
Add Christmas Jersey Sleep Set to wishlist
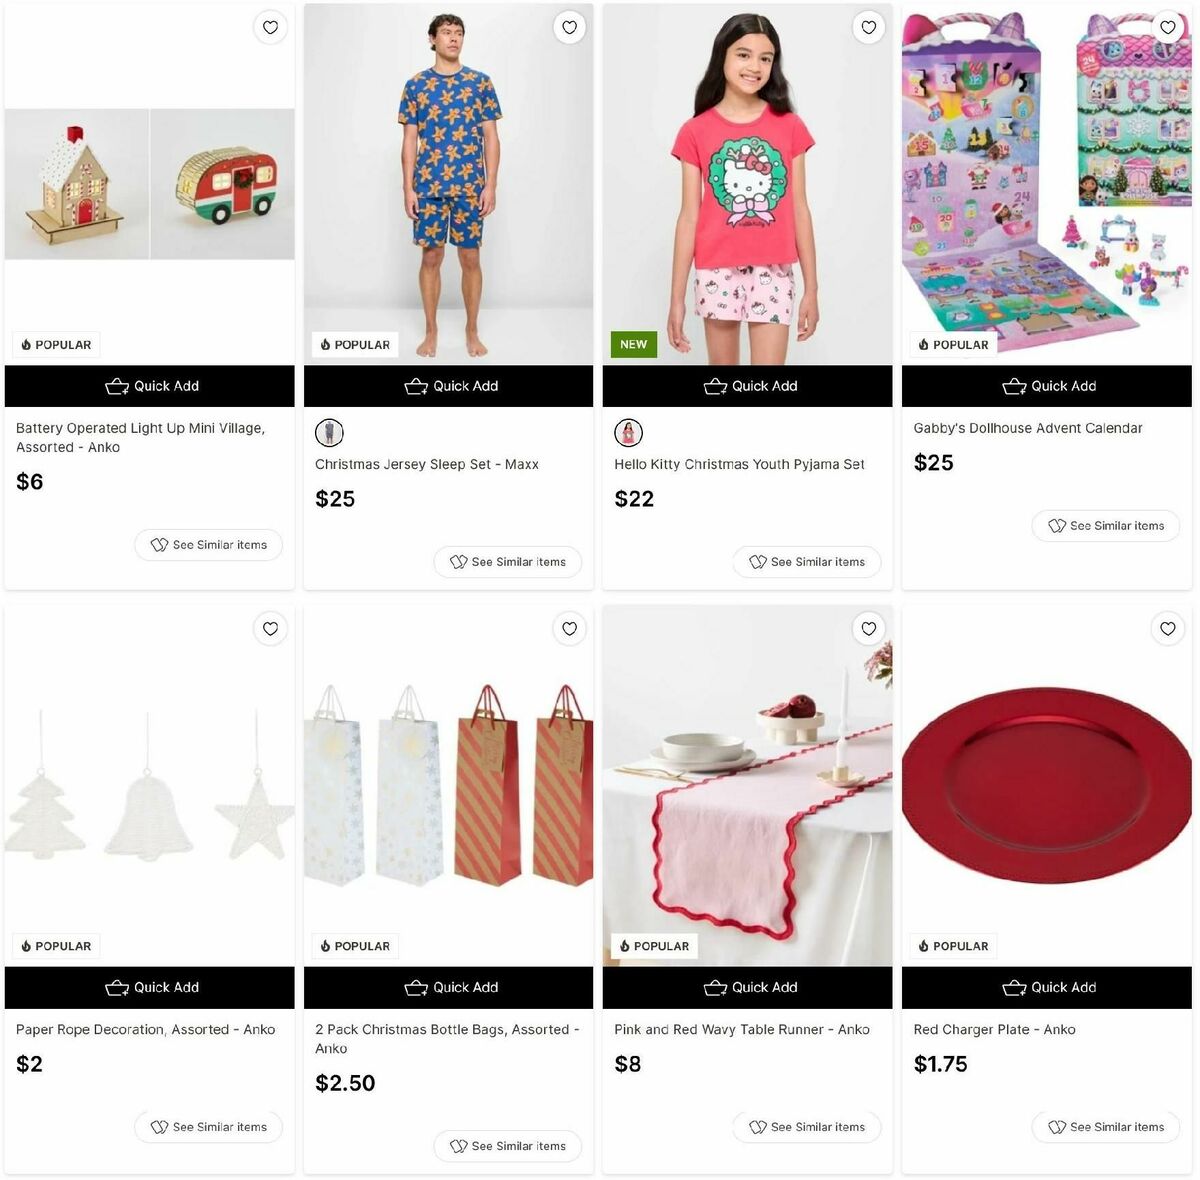(569, 28)
